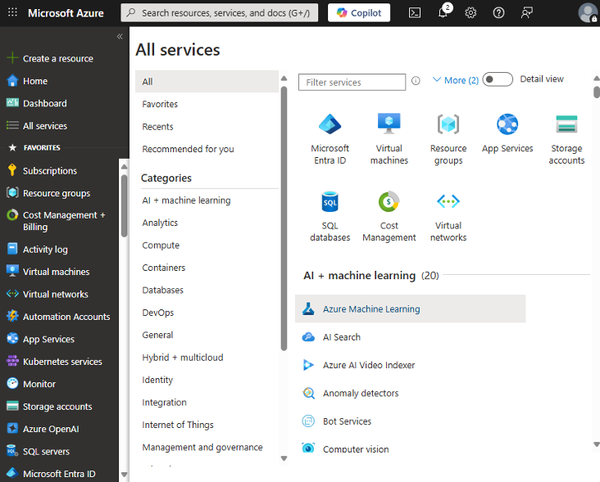
Task: Click the favorites sidebar scroll down arrow
Action: pos(124,475)
